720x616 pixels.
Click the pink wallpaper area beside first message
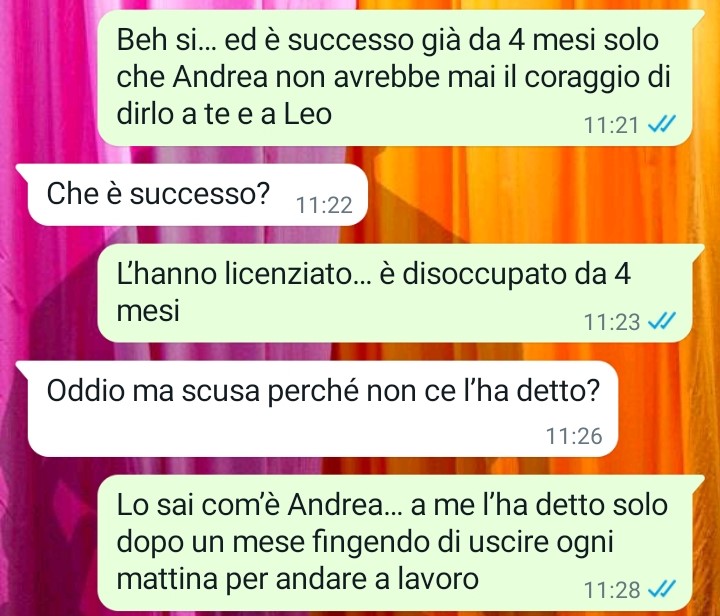(48, 78)
